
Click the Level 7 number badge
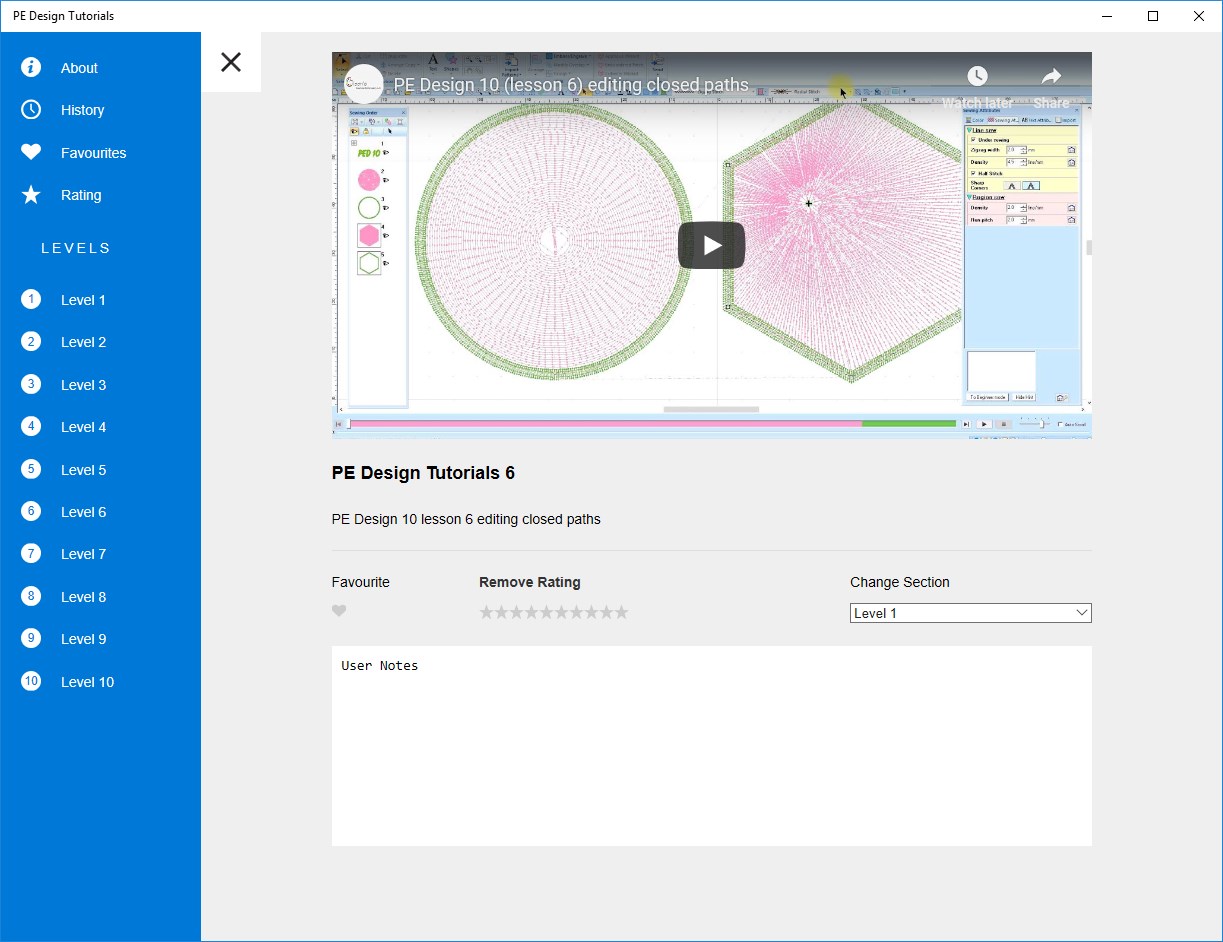click(31, 554)
